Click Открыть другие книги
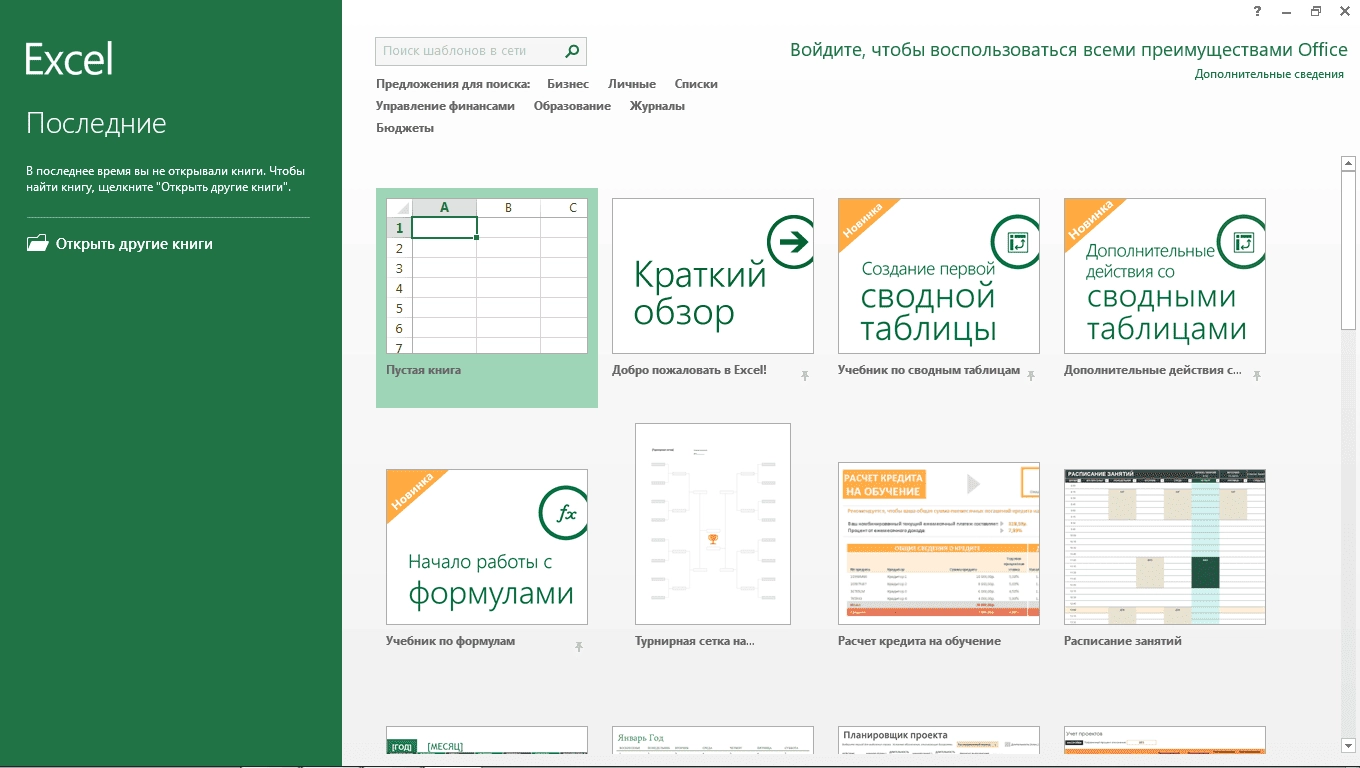1360x768 pixels. coord(134,244)
